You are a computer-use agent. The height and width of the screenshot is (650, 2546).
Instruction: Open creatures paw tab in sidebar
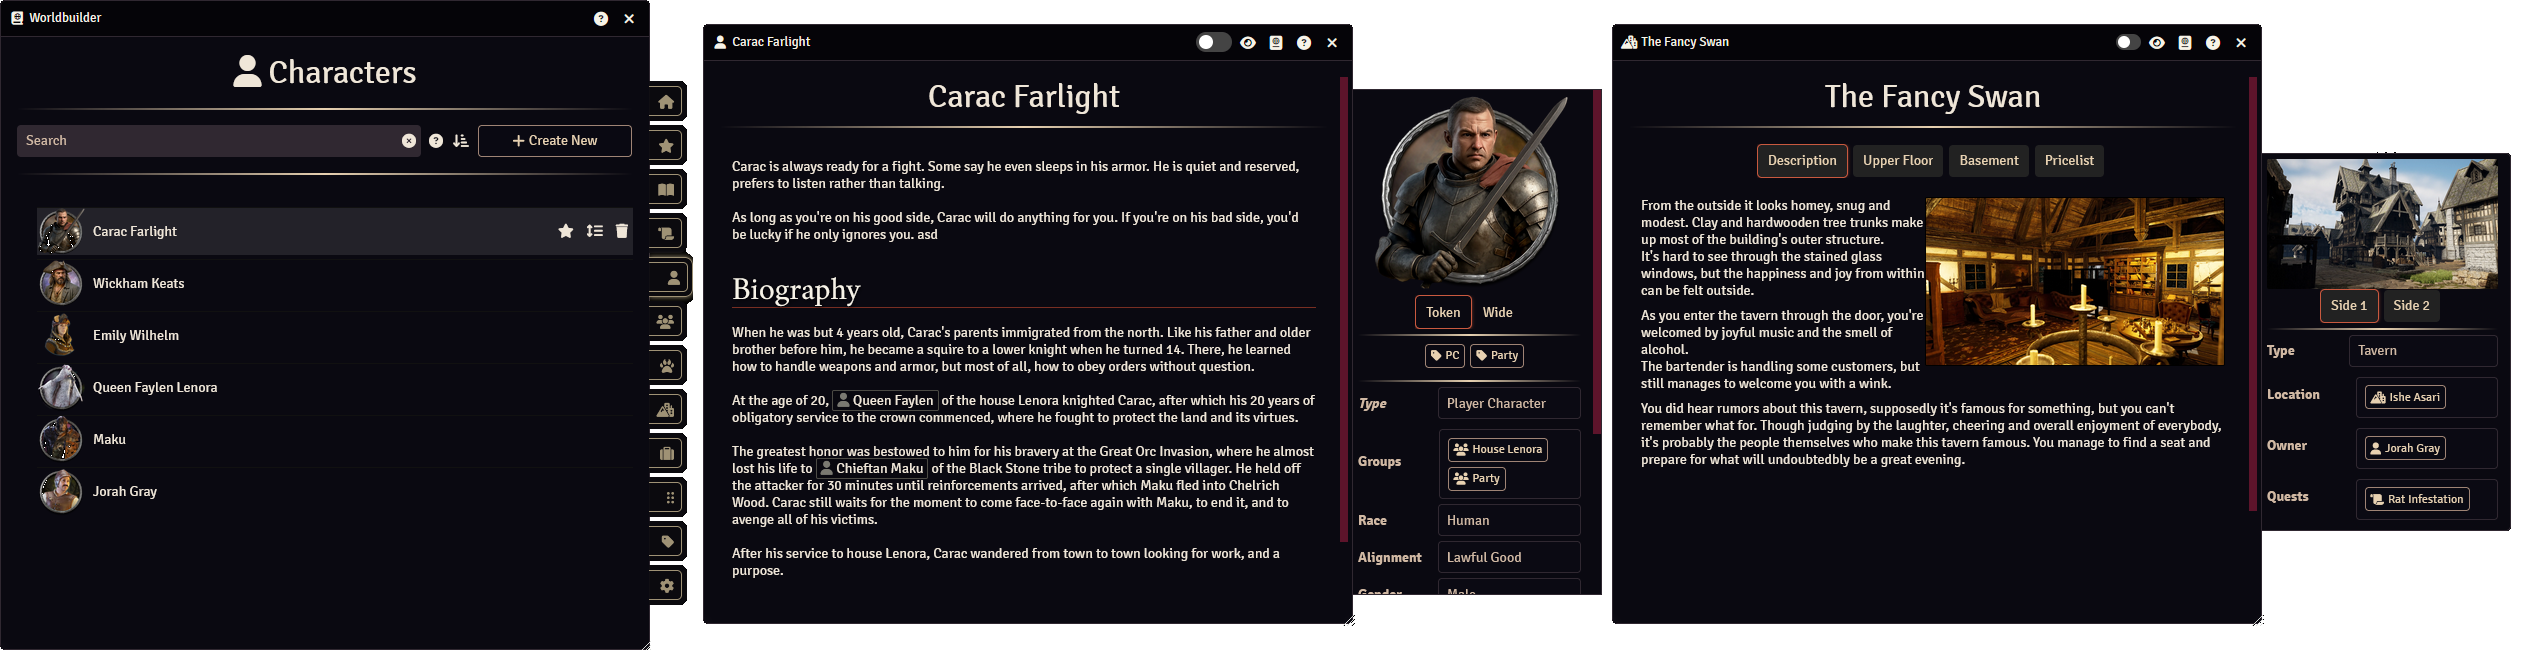click(x=667, y=366)
